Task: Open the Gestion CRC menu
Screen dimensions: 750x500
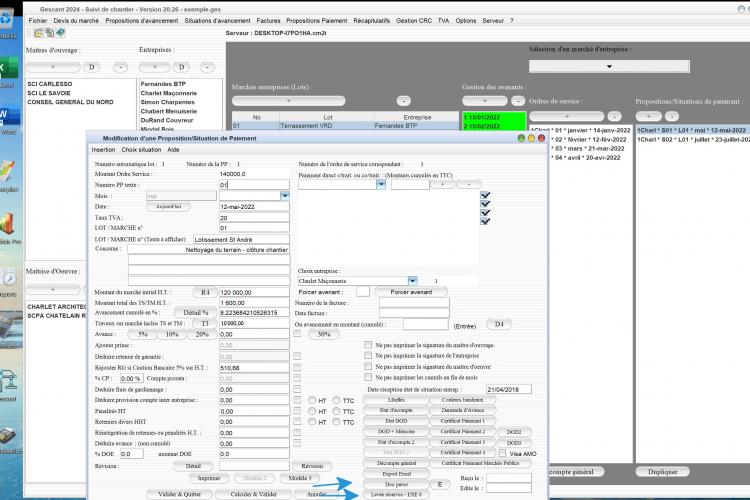Action: pyautogui.click(x=414, y=21)
